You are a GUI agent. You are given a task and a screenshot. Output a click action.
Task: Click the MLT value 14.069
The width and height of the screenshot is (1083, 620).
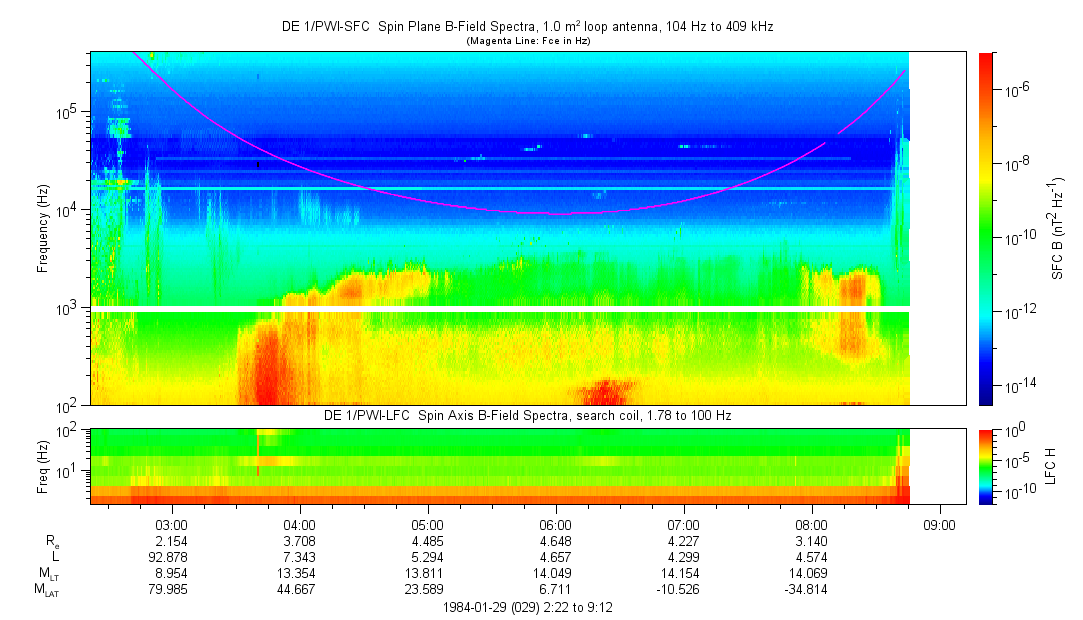coord(808,573)
